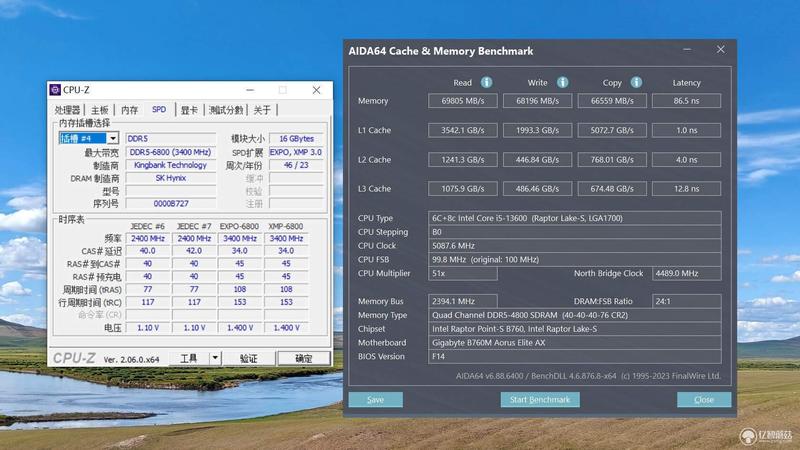Click Memory Copy value 66559 MB/s
The image size is (800, 450).
coord(612,101)
